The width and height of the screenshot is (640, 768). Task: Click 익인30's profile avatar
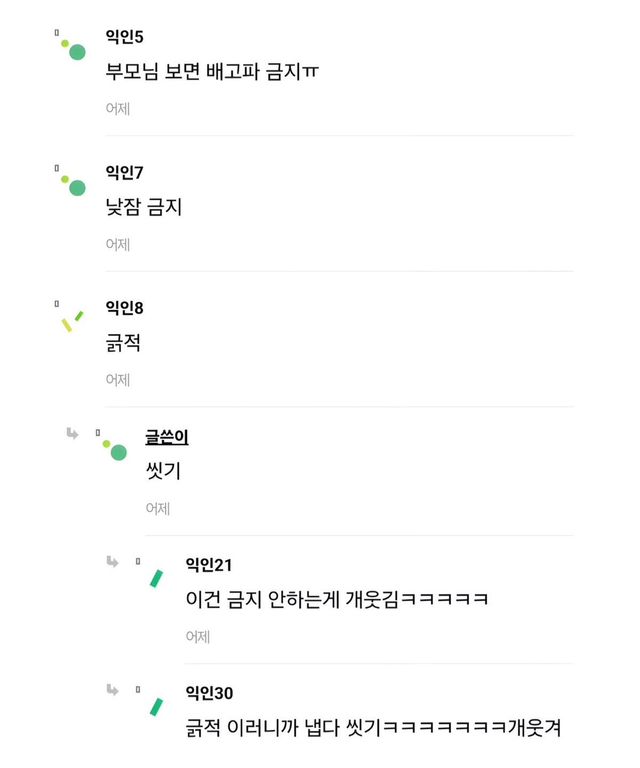156,706
